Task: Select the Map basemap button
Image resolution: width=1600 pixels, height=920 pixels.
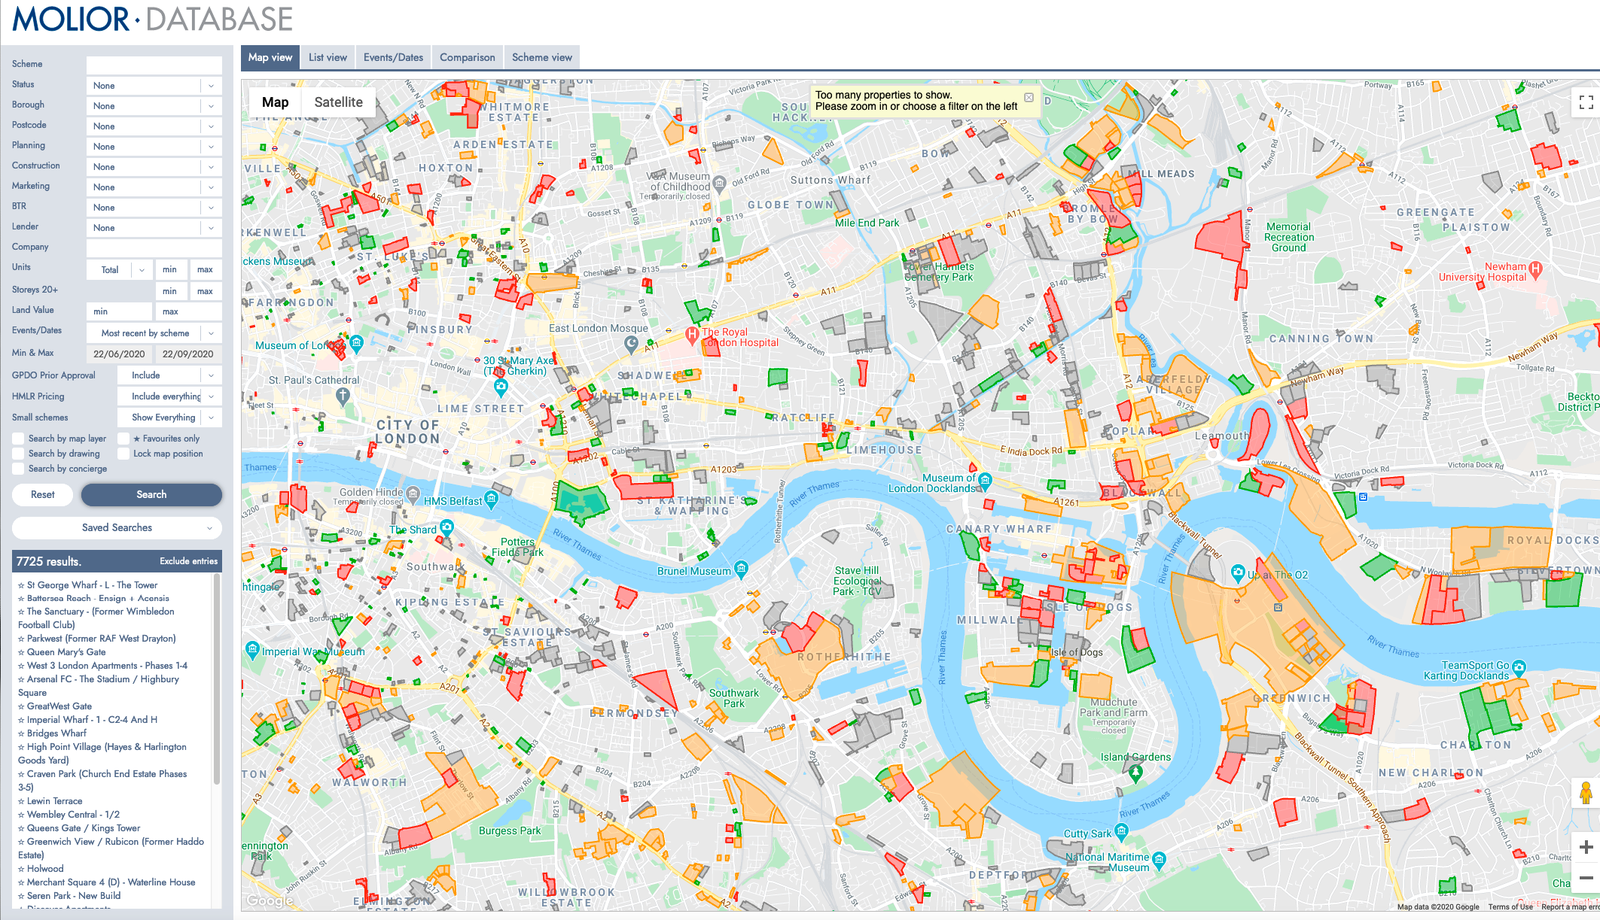Action: [x=275, y=102]
